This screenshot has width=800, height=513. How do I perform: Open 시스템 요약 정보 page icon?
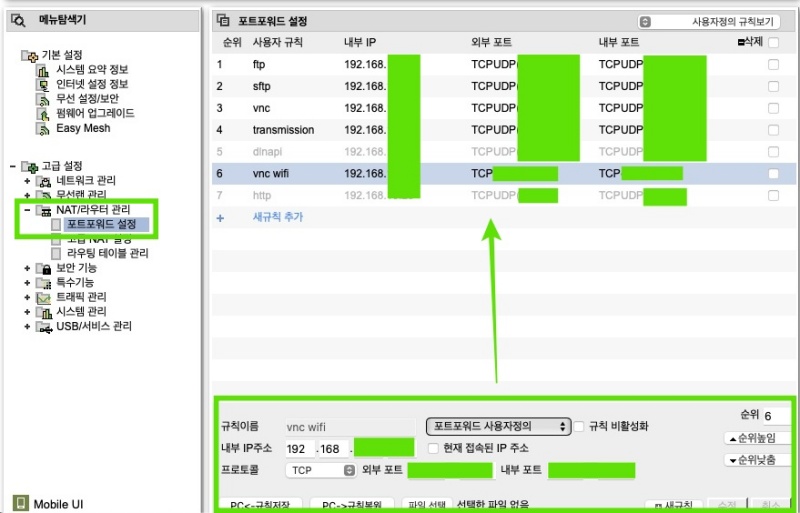(43, 69)
